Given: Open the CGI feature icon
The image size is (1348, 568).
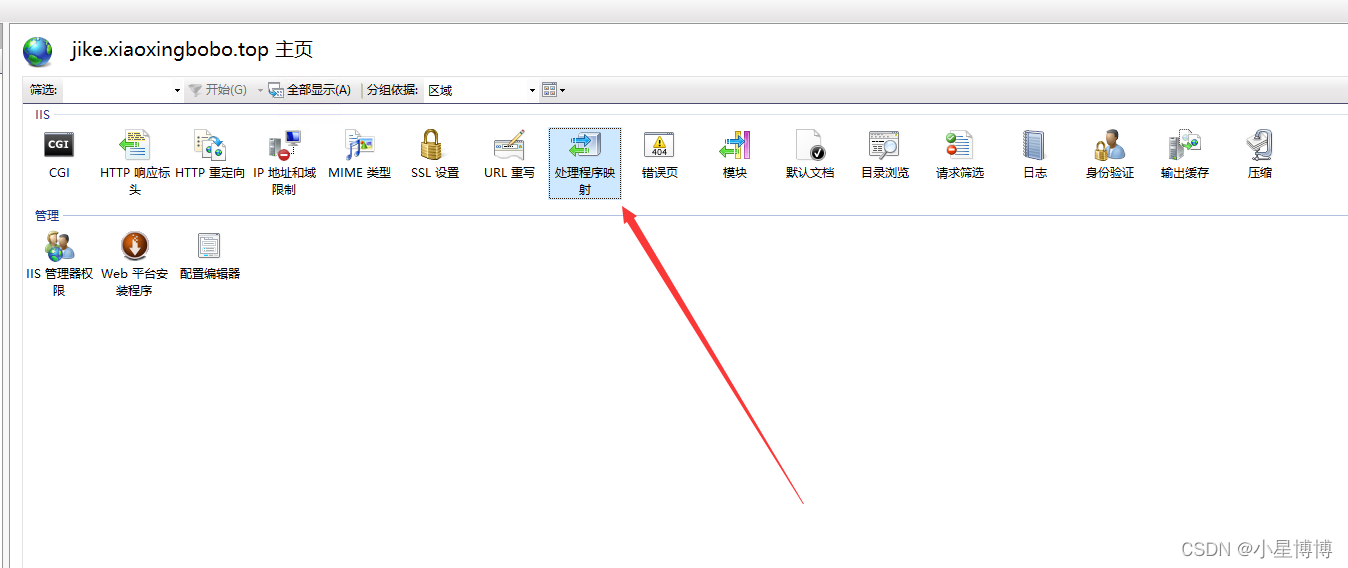Looking at the screenshot, I should pyautogui.click(x=59, y=145).
